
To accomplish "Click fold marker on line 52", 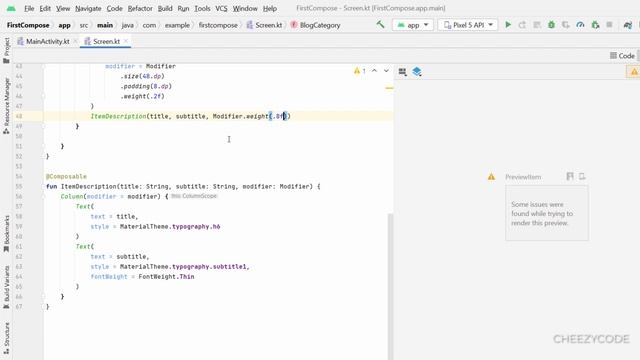I will point(43,156).
